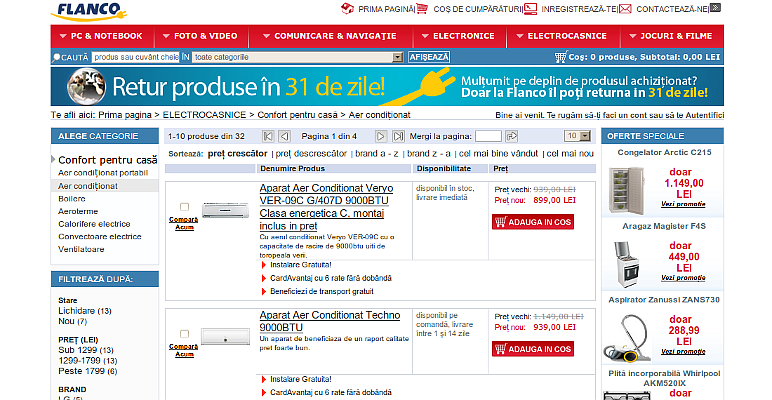The image size is (772, 400).
Task: Click ELECTROCASNICE in the breadcrumb
Action: coord(204,115)
